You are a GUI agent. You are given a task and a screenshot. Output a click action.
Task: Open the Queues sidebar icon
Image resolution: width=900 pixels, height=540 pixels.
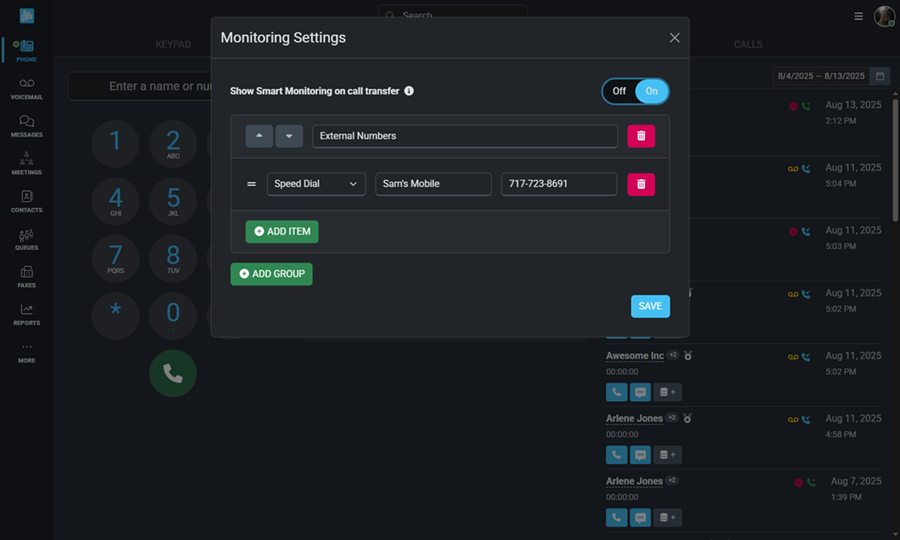(26, 239)
